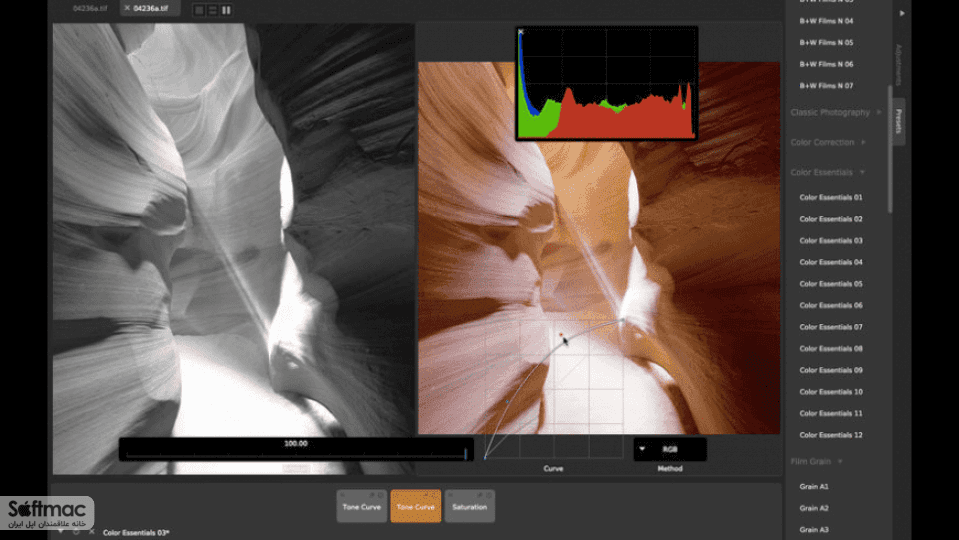
Task: Toggle the Saturation filter block
Action: click(470, 506)
